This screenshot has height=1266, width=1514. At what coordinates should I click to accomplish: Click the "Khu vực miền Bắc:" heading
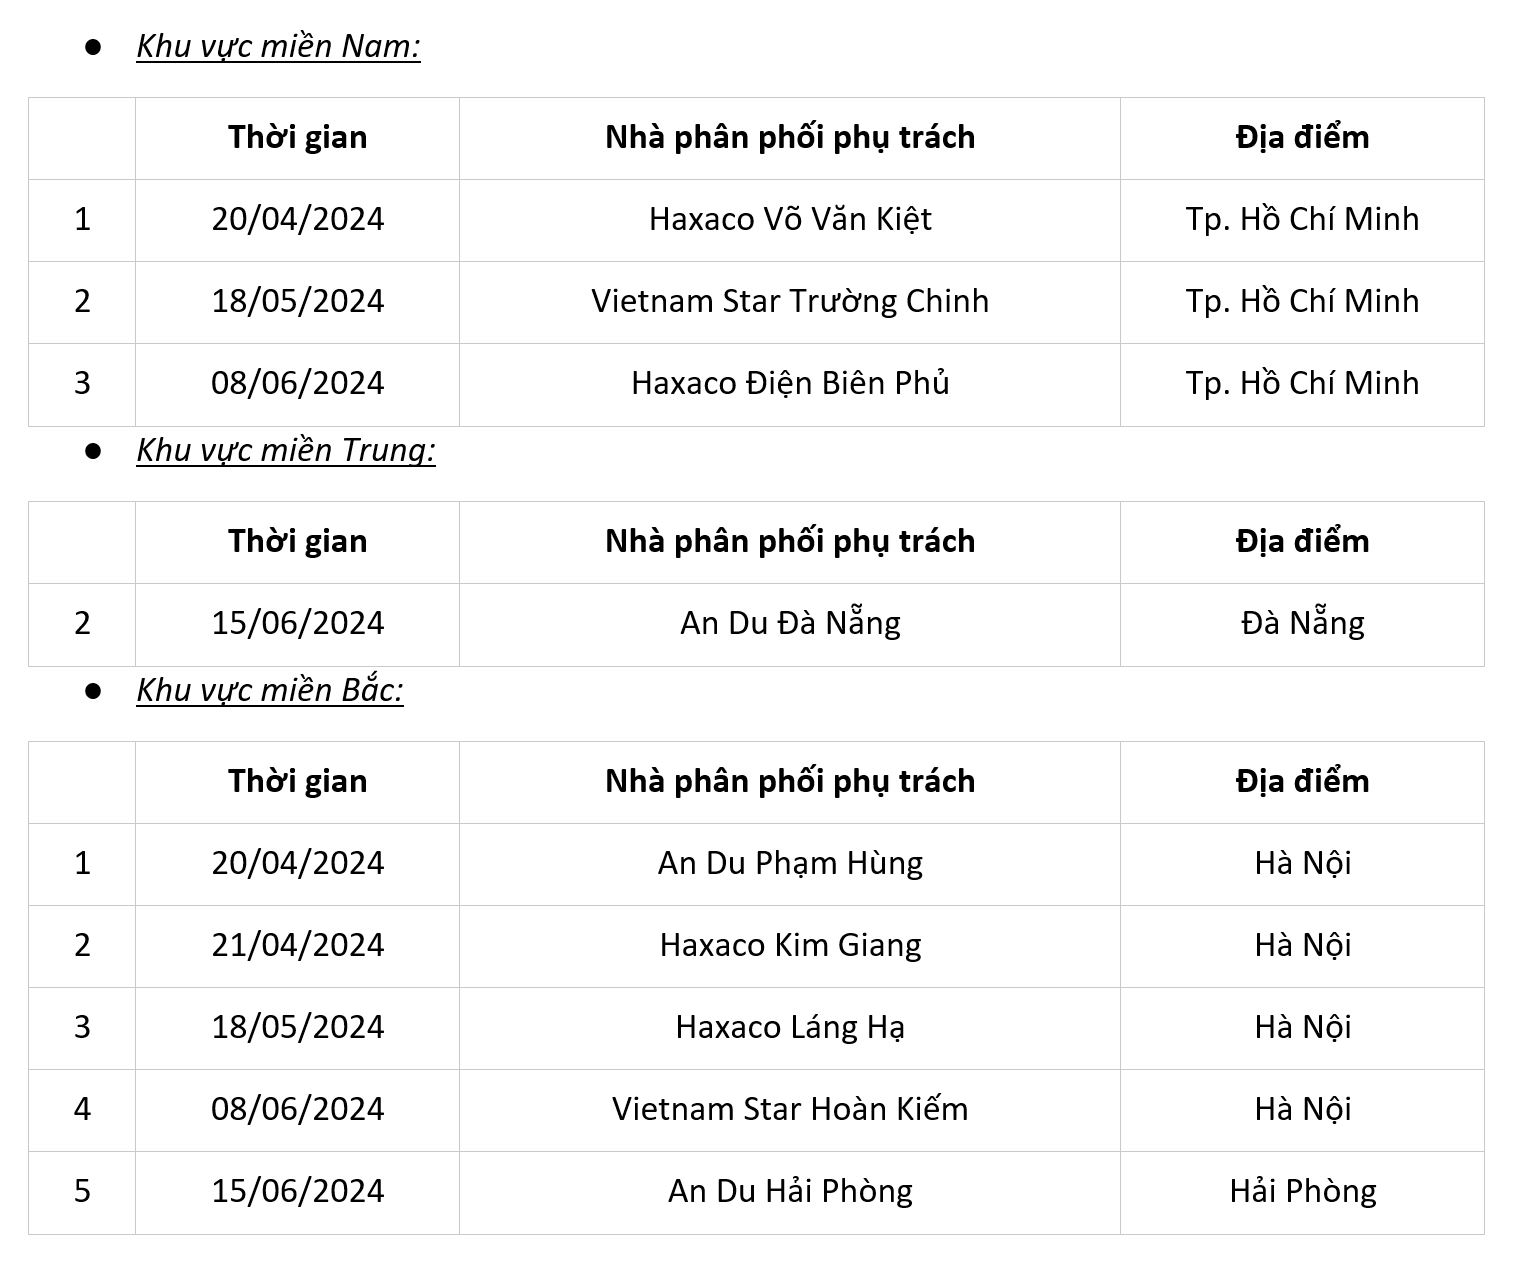[270, 690]
